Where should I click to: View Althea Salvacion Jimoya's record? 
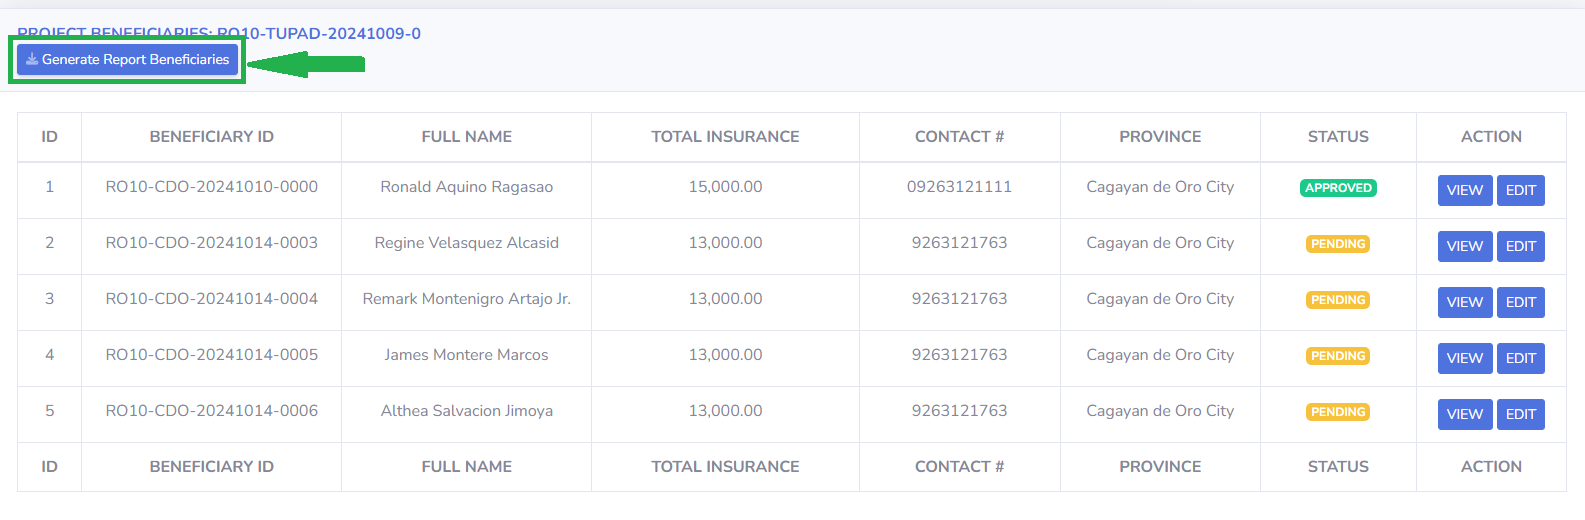(1464, 415)
